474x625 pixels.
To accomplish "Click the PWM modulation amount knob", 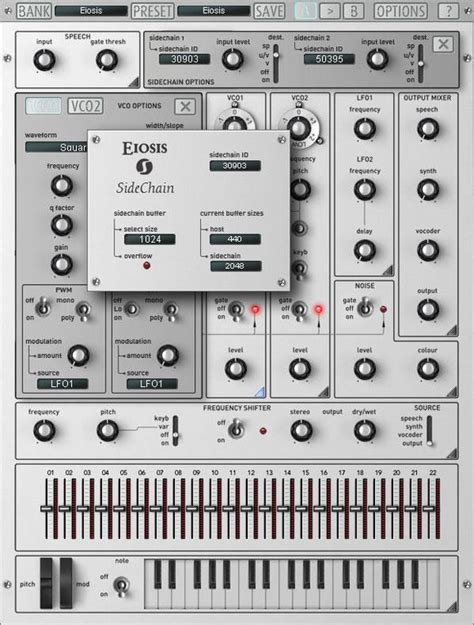I will click(x=78, y=355).
